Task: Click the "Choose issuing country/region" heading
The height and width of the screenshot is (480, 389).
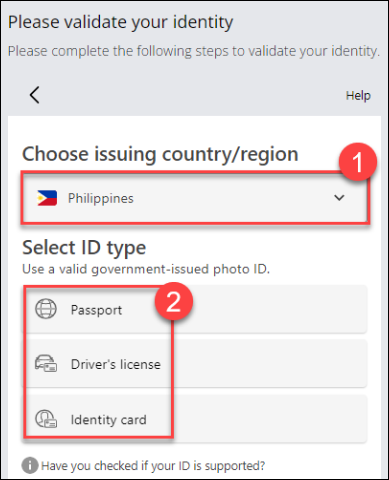Action: click(x=160, y=154)
